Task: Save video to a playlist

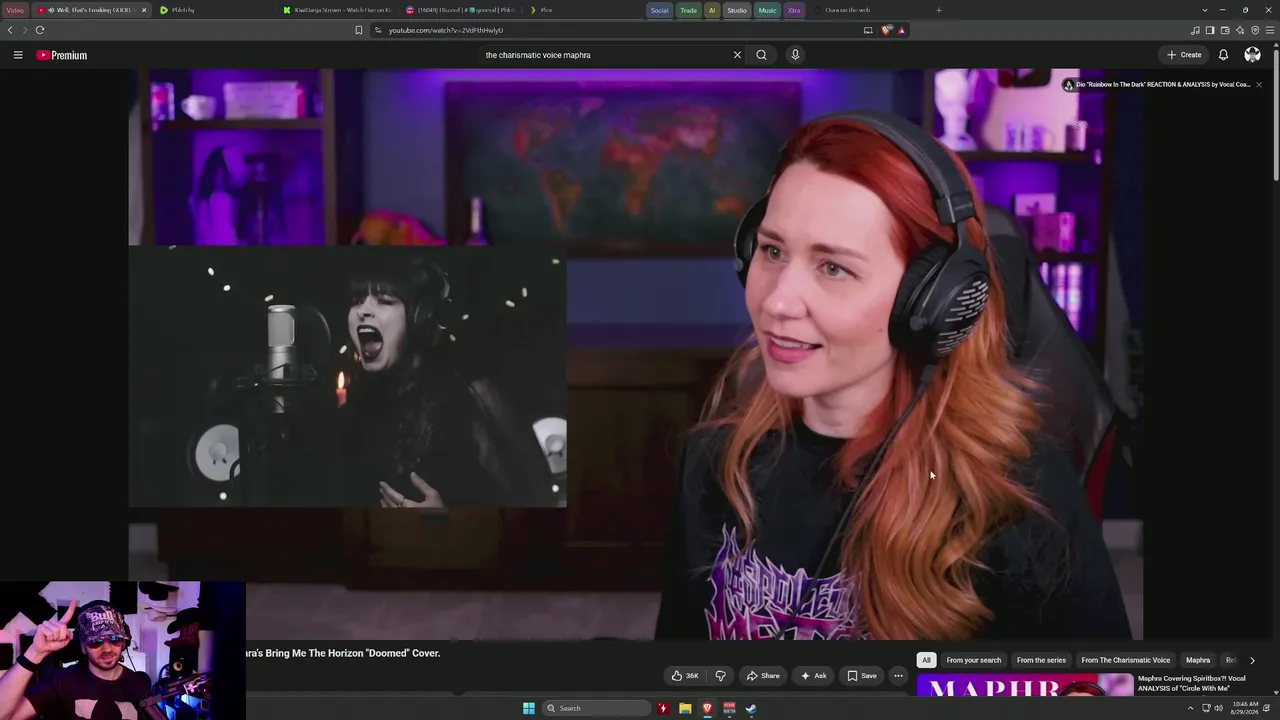Action: click(x=862, y=676)
